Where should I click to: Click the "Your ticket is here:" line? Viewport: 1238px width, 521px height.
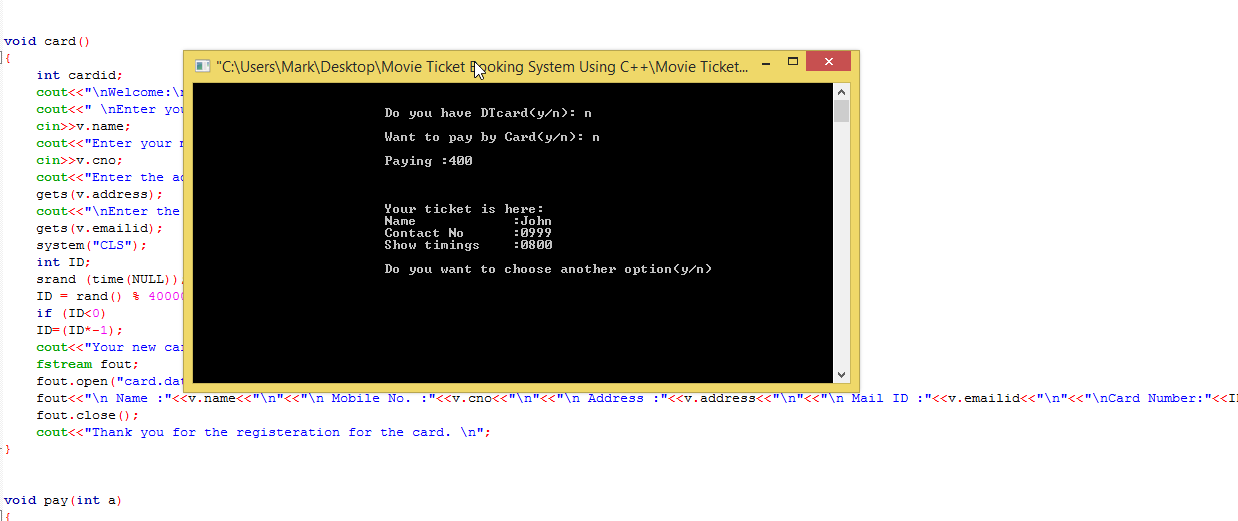point(464,209)
